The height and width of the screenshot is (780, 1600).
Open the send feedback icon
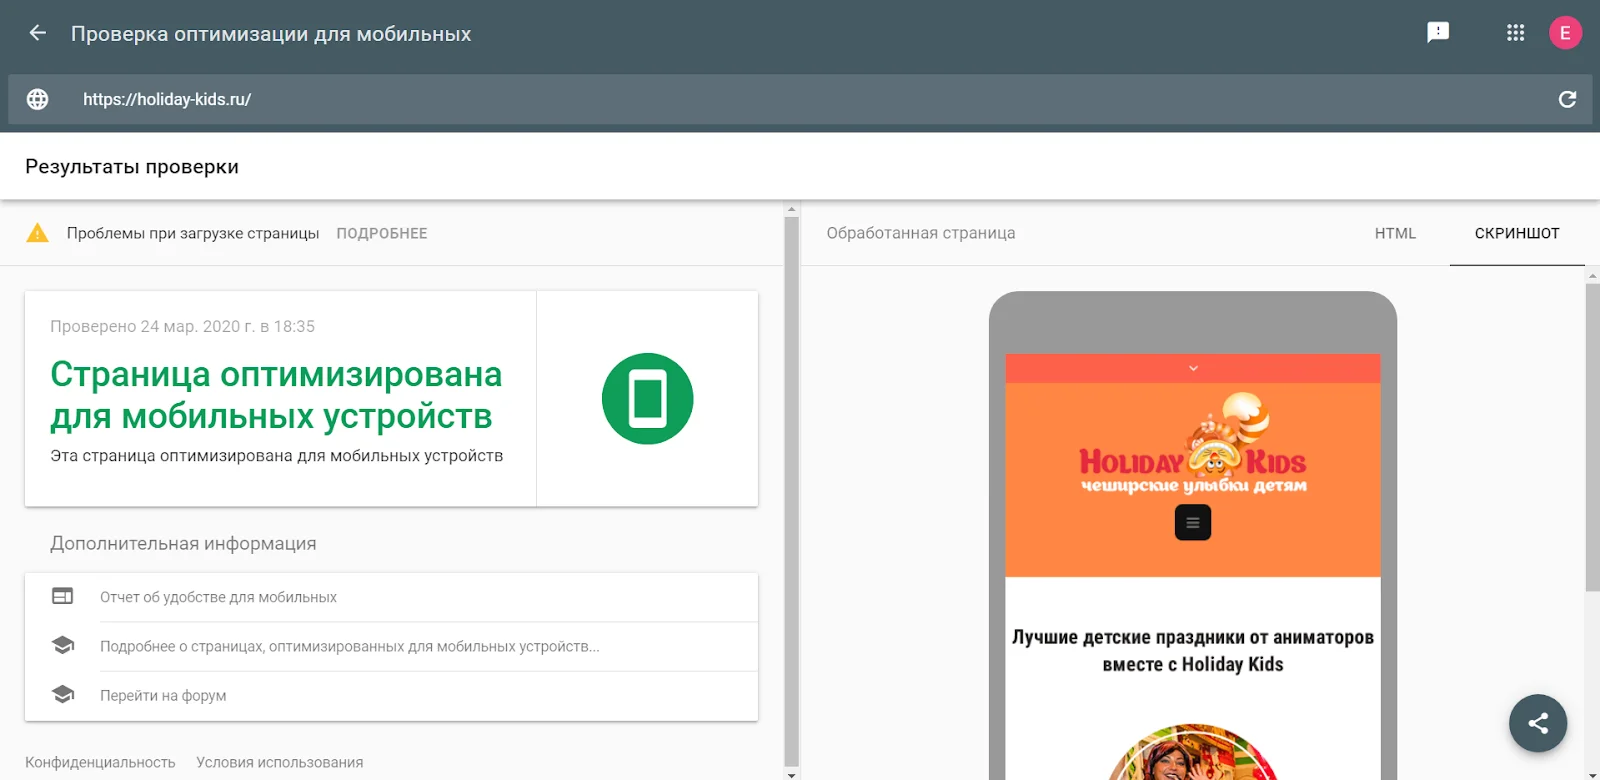[x=1438, y=33]
